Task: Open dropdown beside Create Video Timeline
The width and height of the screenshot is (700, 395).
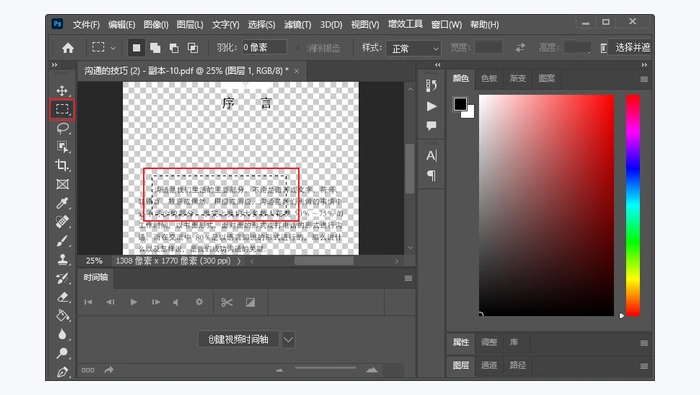Action: [288, 340]
